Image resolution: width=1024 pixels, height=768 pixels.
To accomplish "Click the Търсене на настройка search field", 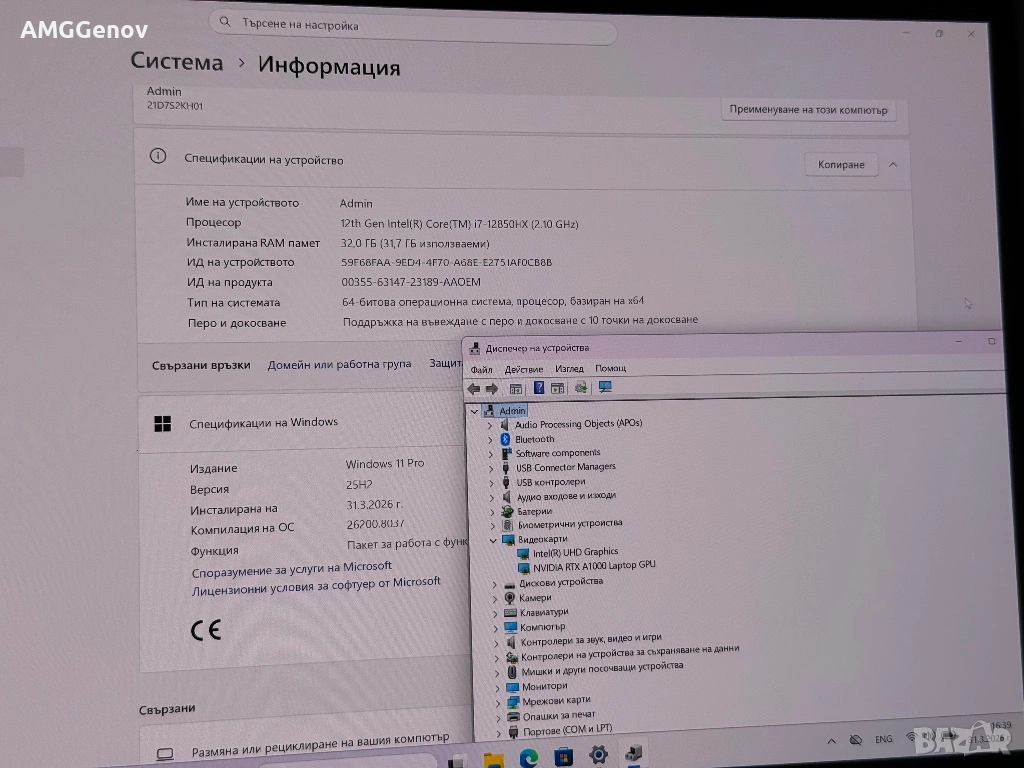I will (413, 26).
